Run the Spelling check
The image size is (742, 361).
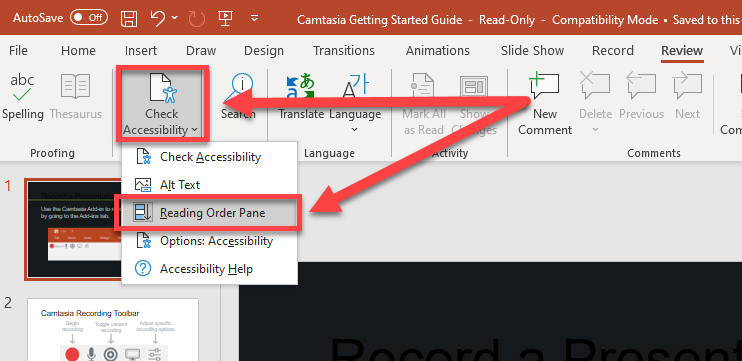click(22, 97)
